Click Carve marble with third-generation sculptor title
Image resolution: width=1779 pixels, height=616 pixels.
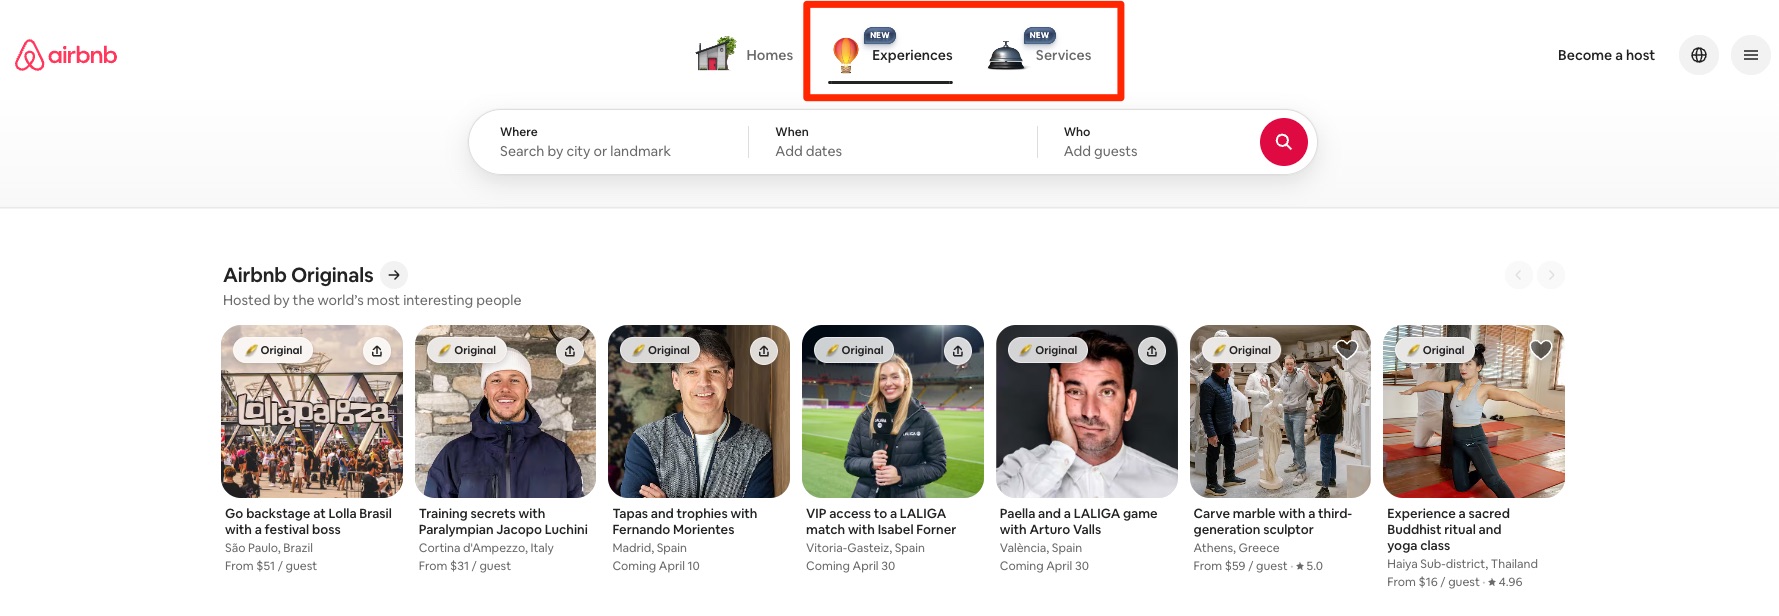1272,521
